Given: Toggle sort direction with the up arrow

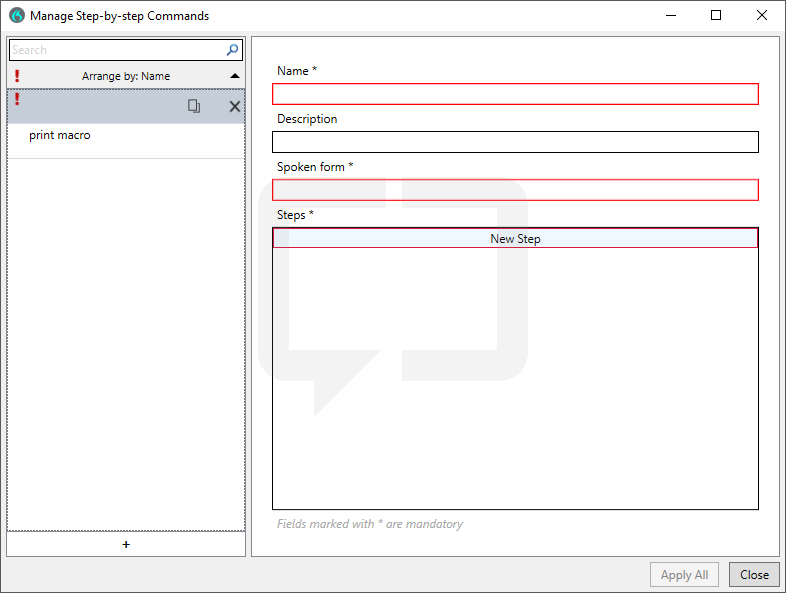Looking at the screenshot, I should (235, 76).
